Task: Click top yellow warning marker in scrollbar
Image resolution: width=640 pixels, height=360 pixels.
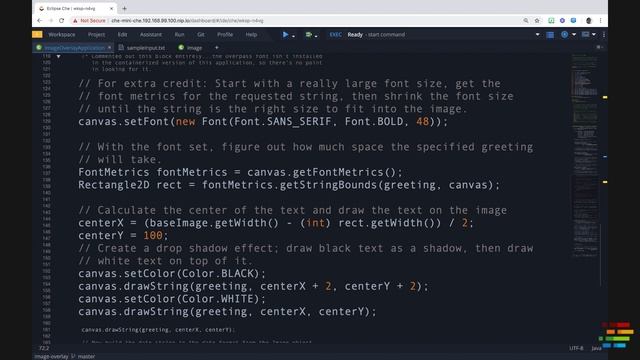Action: (605, 97)
